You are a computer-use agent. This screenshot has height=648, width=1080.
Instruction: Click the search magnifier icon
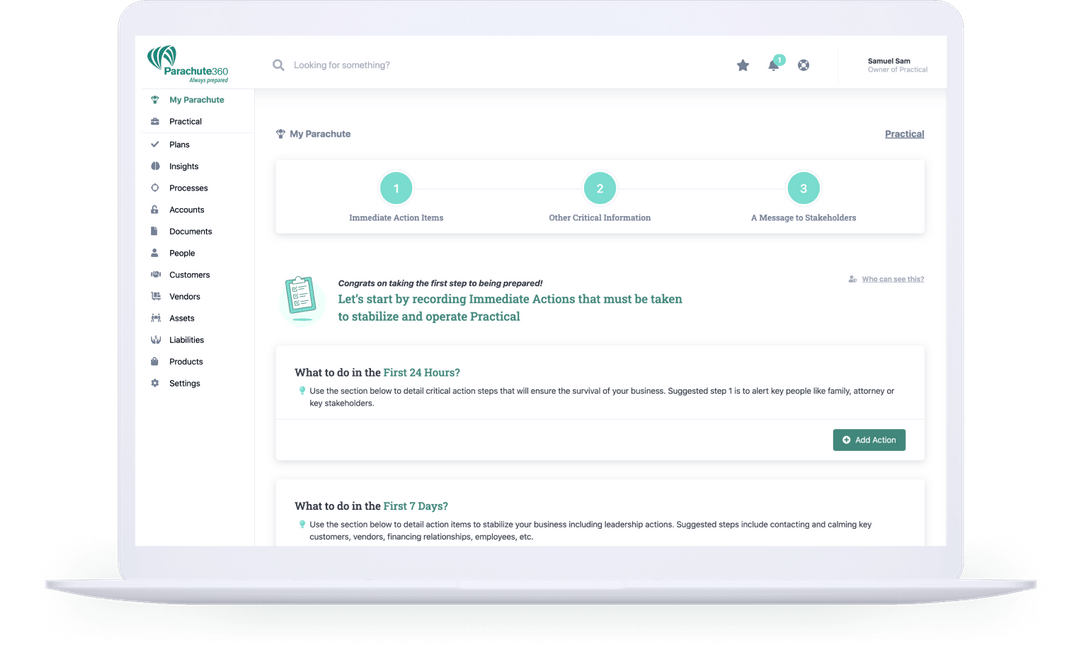(x=278, y=65)
